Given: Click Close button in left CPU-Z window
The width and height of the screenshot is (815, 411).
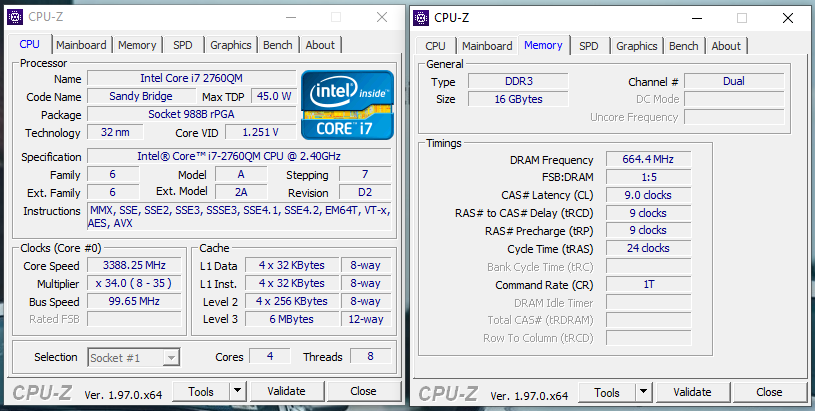Looking at the screenshot, I should point(363,391).
